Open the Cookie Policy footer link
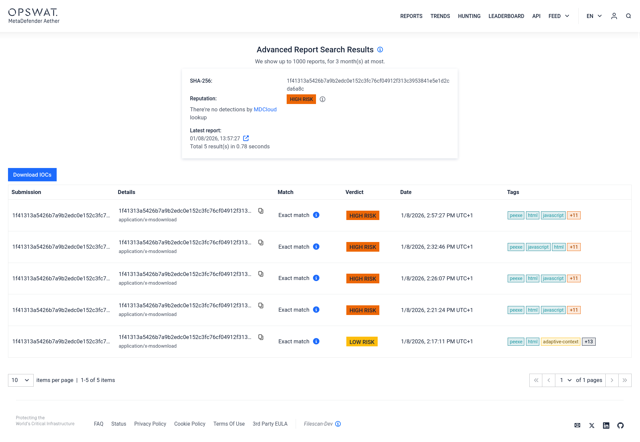 (190, 424)
